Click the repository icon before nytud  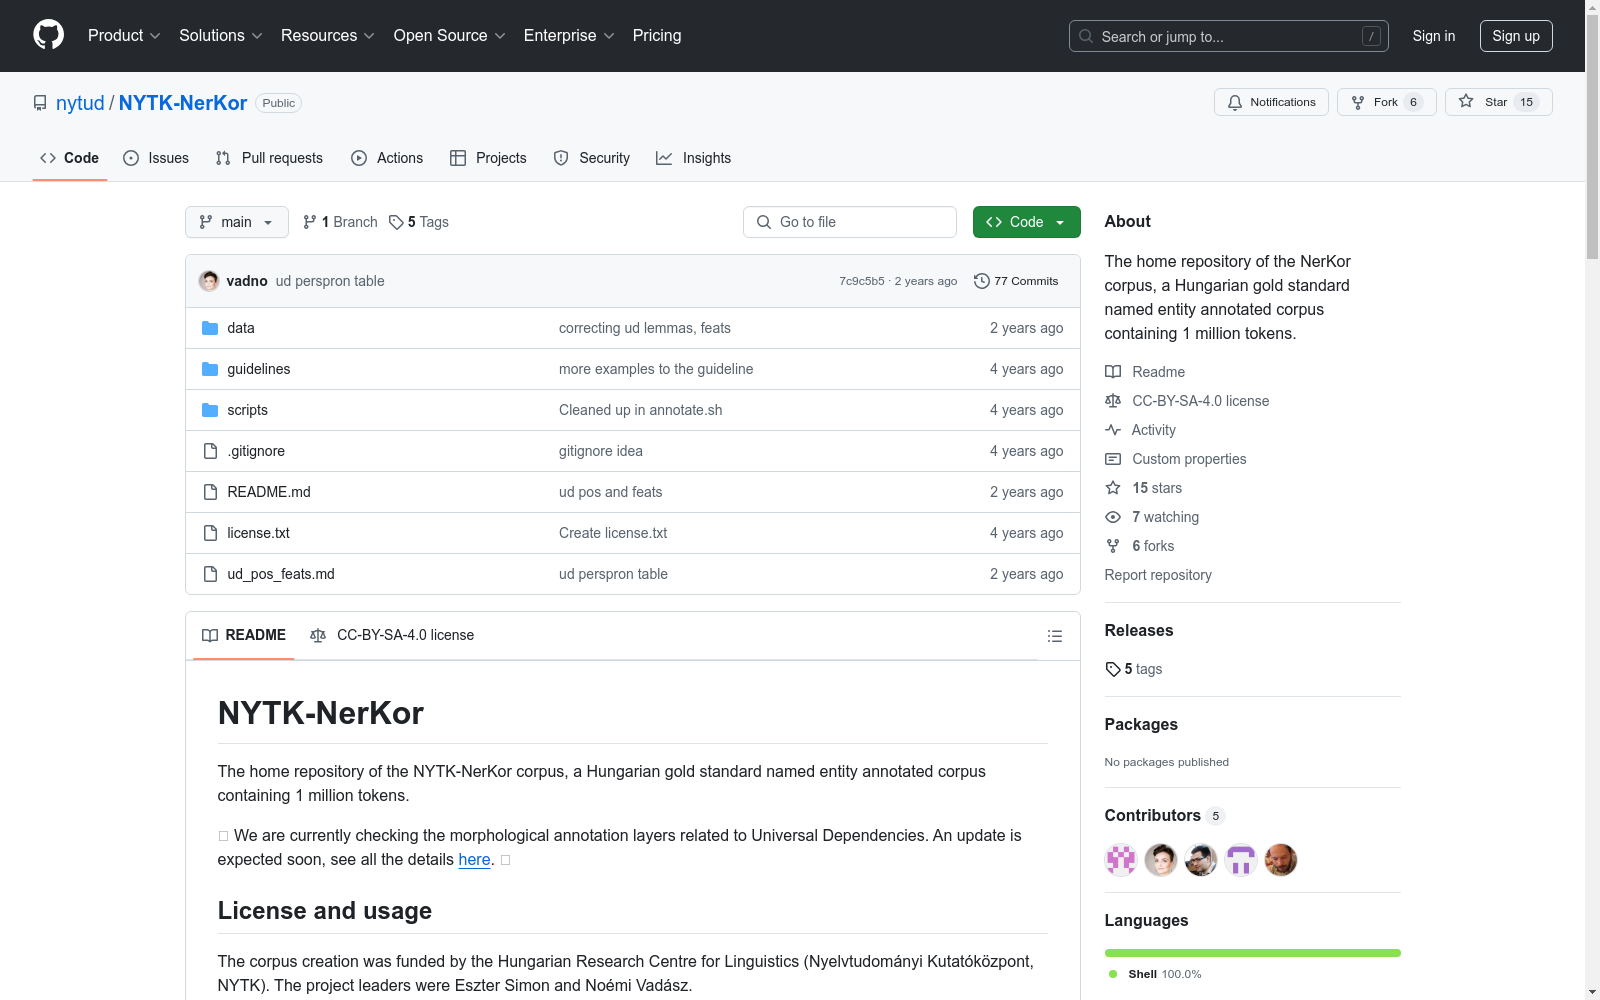pyautogui.click(x=40, y=103)
